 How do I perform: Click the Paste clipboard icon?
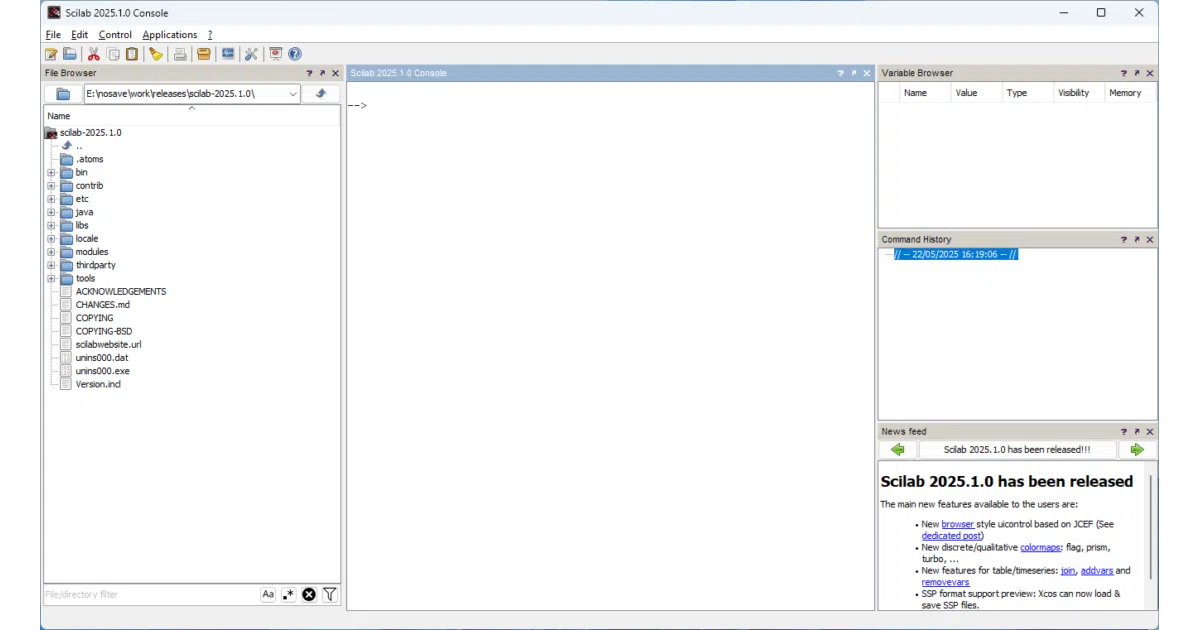click(132, 54)
